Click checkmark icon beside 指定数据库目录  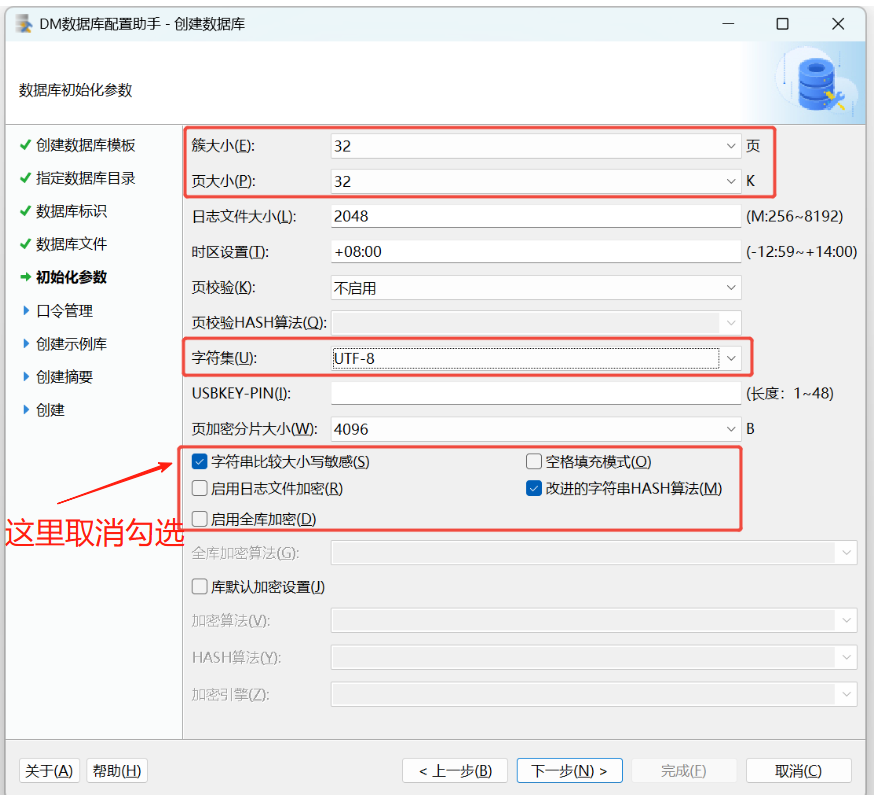tap(25, 178)
